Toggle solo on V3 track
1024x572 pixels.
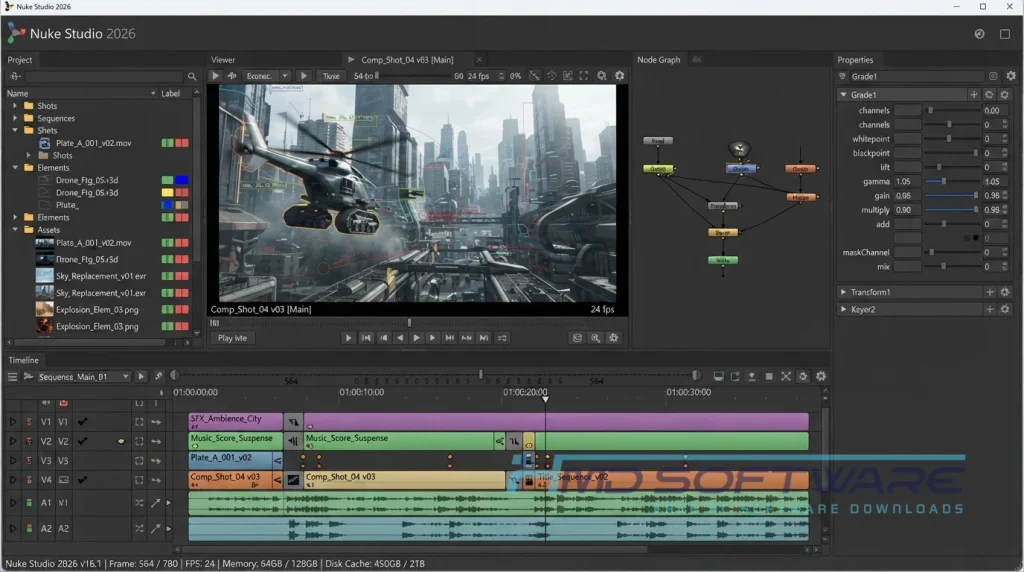tap(29, 460)
